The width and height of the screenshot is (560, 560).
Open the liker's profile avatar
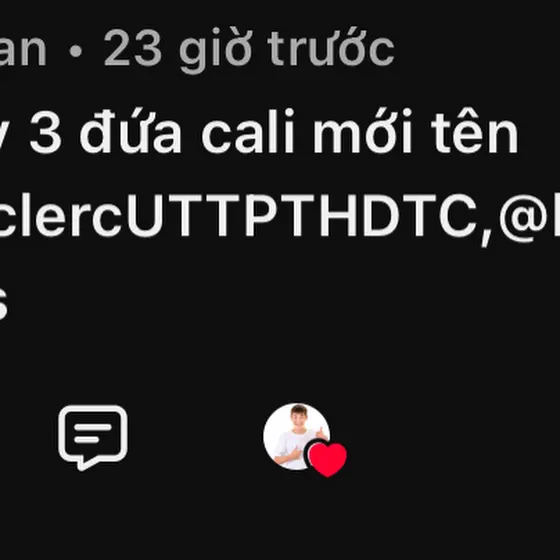(x=296, y=436)
